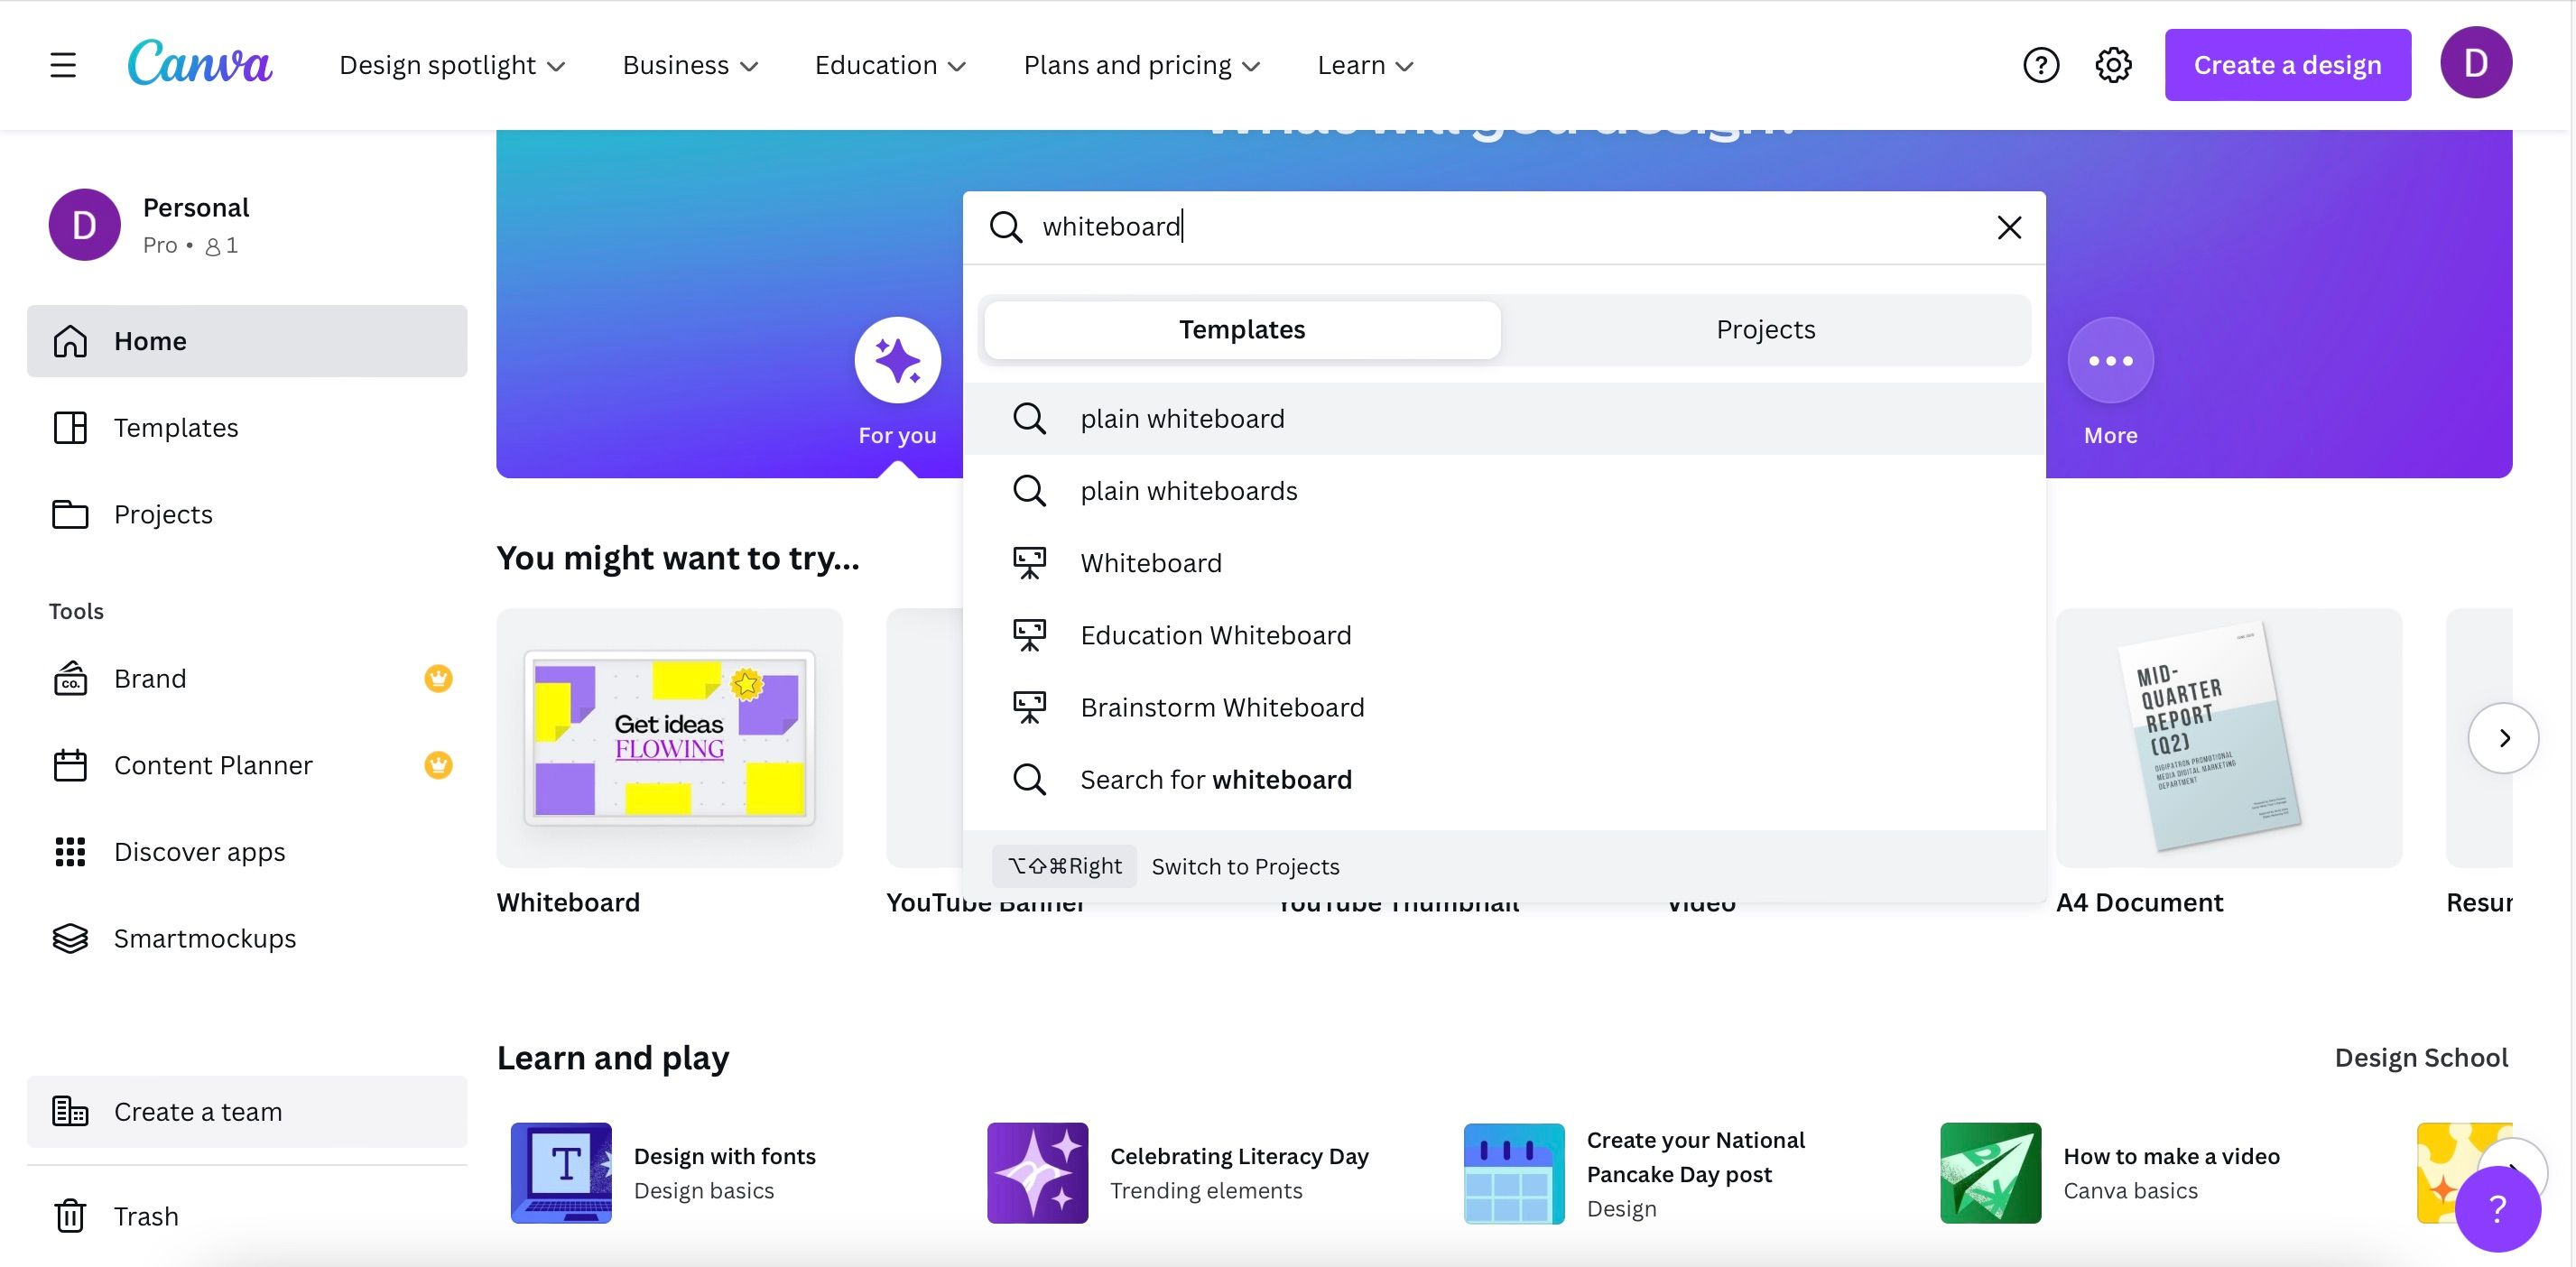Screen dimensions: 2576x1267
Task: Click Create a team
Action: click(x=197, y=1111)
